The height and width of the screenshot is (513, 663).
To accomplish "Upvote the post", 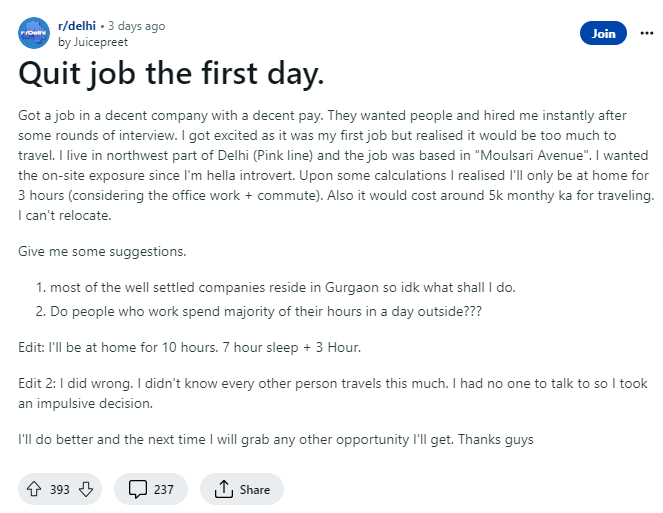I will tap(32, 489).
